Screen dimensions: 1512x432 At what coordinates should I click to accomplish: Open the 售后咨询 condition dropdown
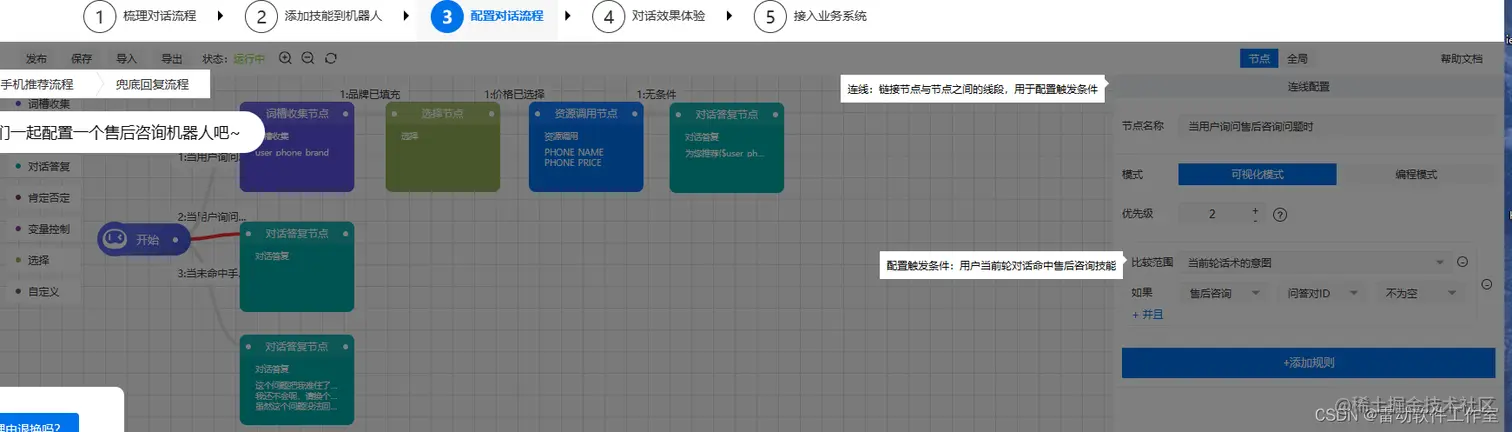[x=1223, y=293]
